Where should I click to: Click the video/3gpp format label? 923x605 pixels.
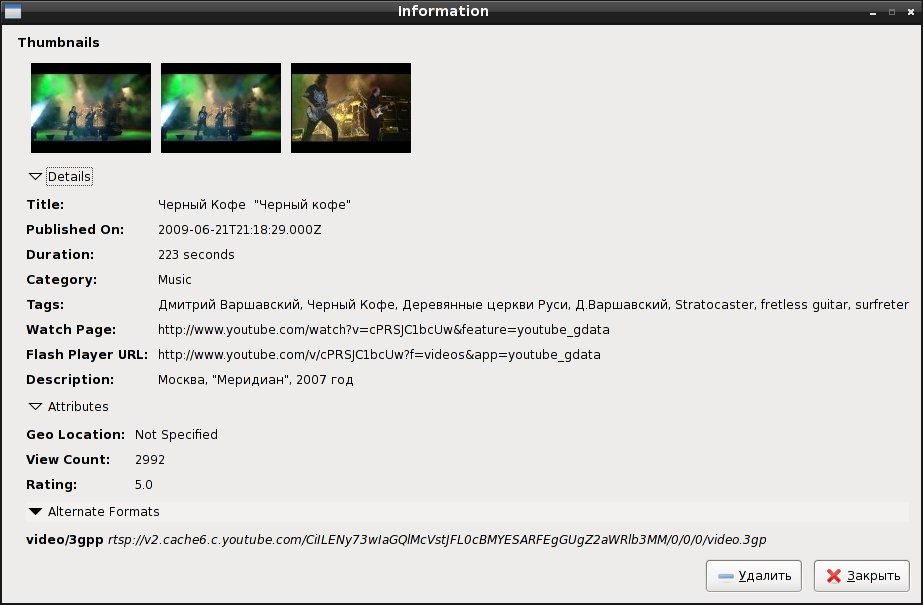point(65,540)
